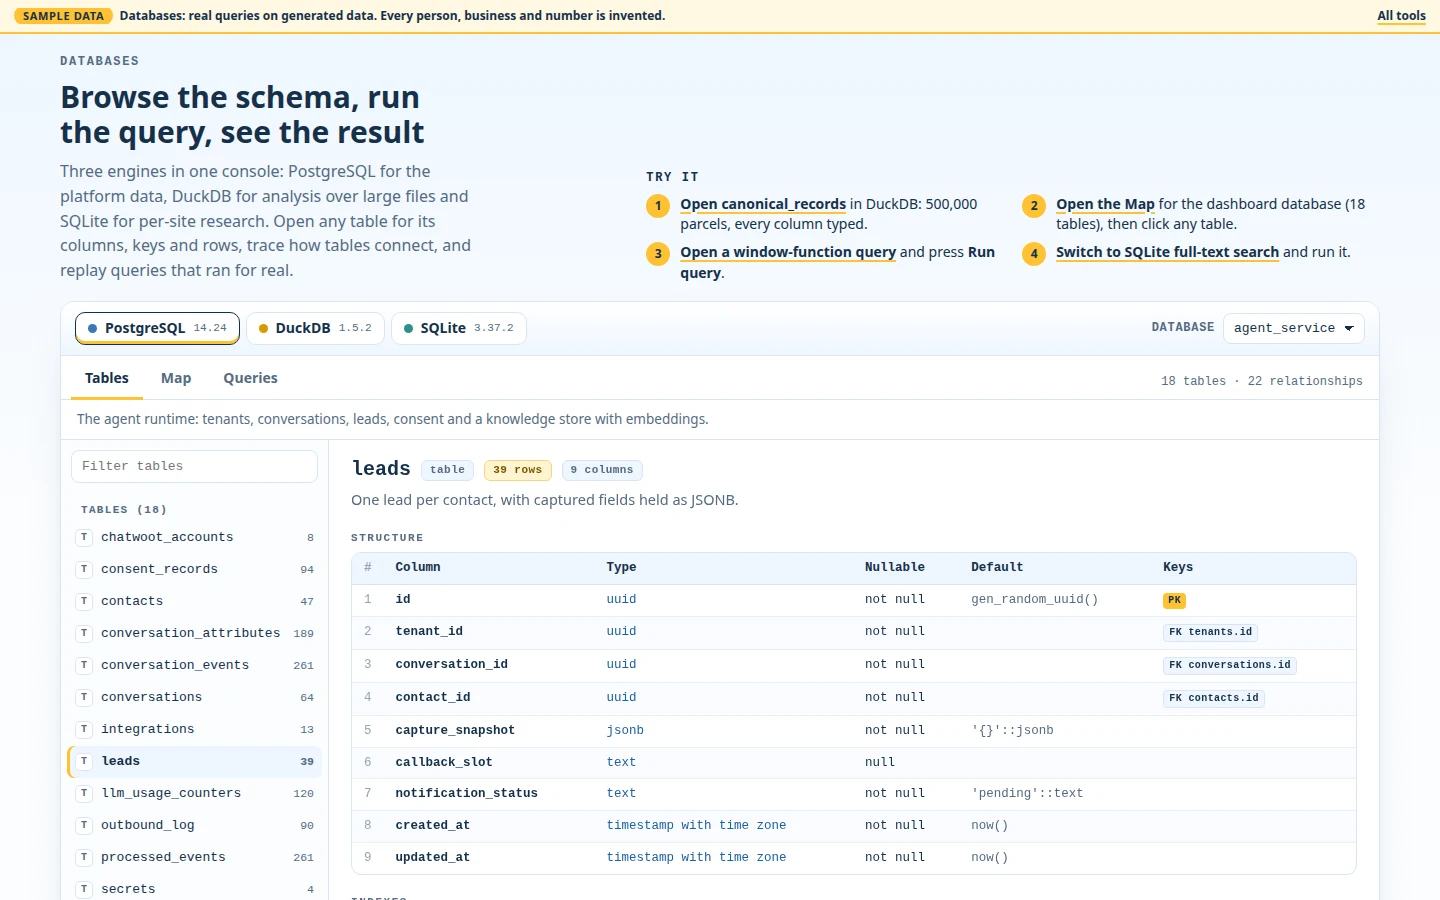Click the notification_status column name
The image size is (1440, 900).
466,793
